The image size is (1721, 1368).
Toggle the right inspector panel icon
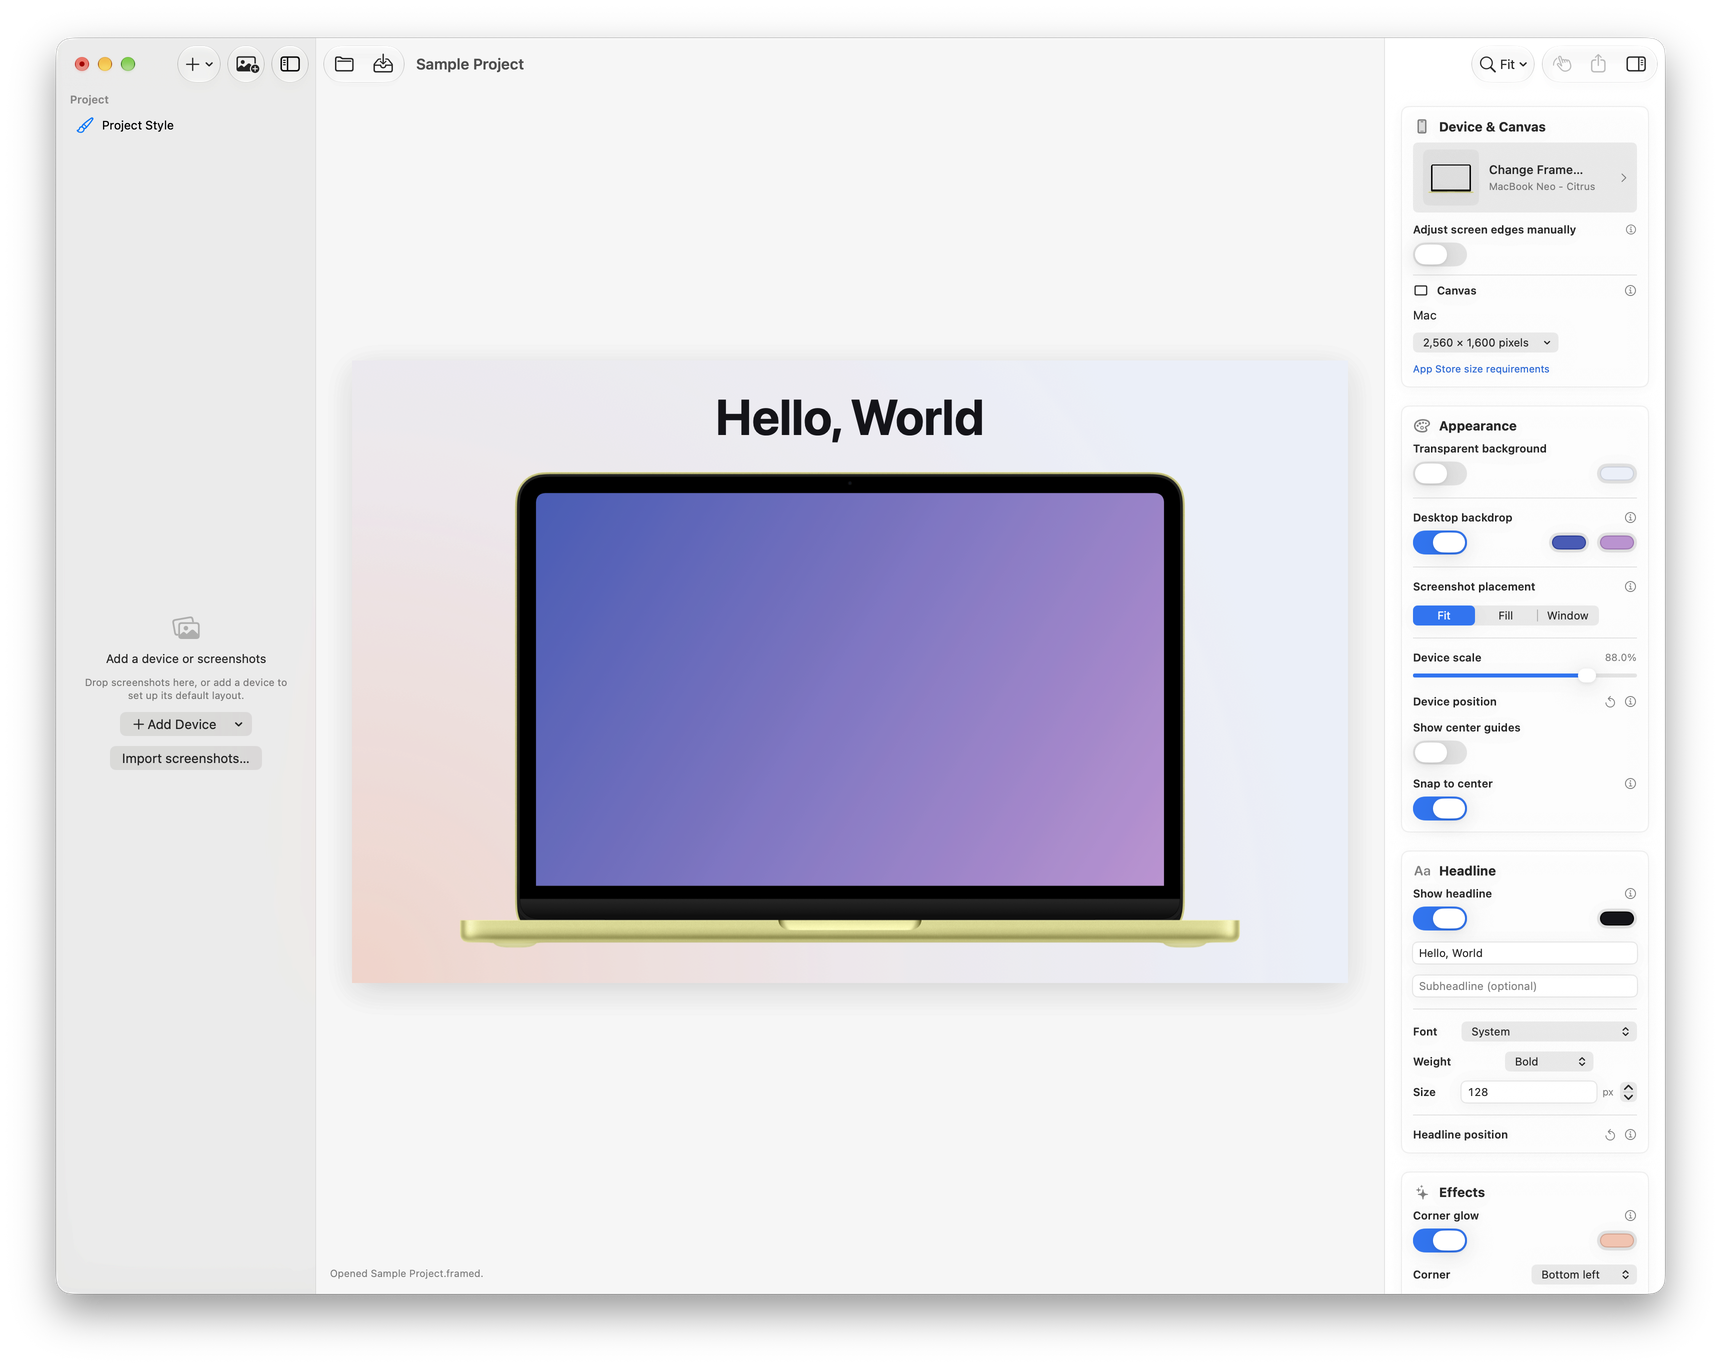tap(1636, 64)
